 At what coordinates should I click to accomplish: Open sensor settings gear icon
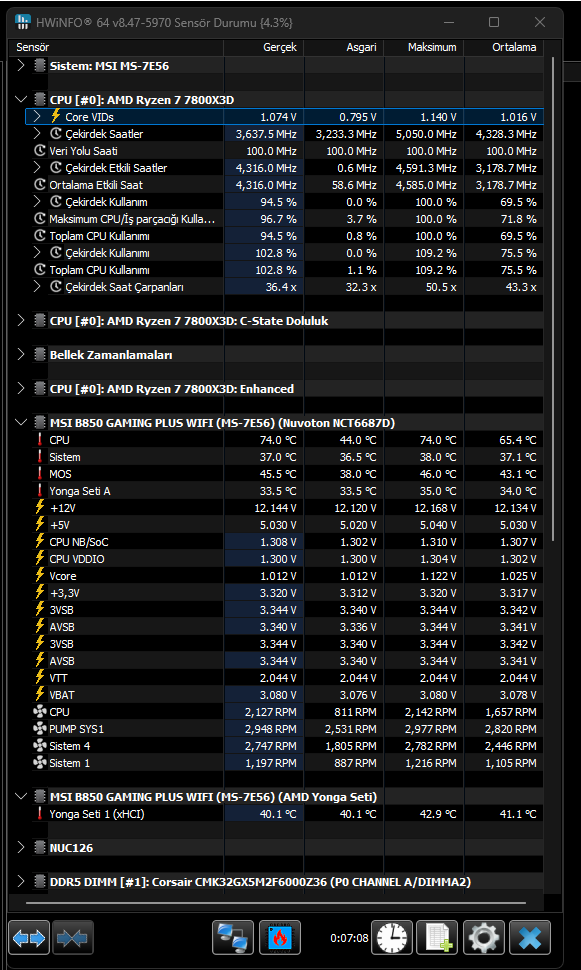[484, 938]
